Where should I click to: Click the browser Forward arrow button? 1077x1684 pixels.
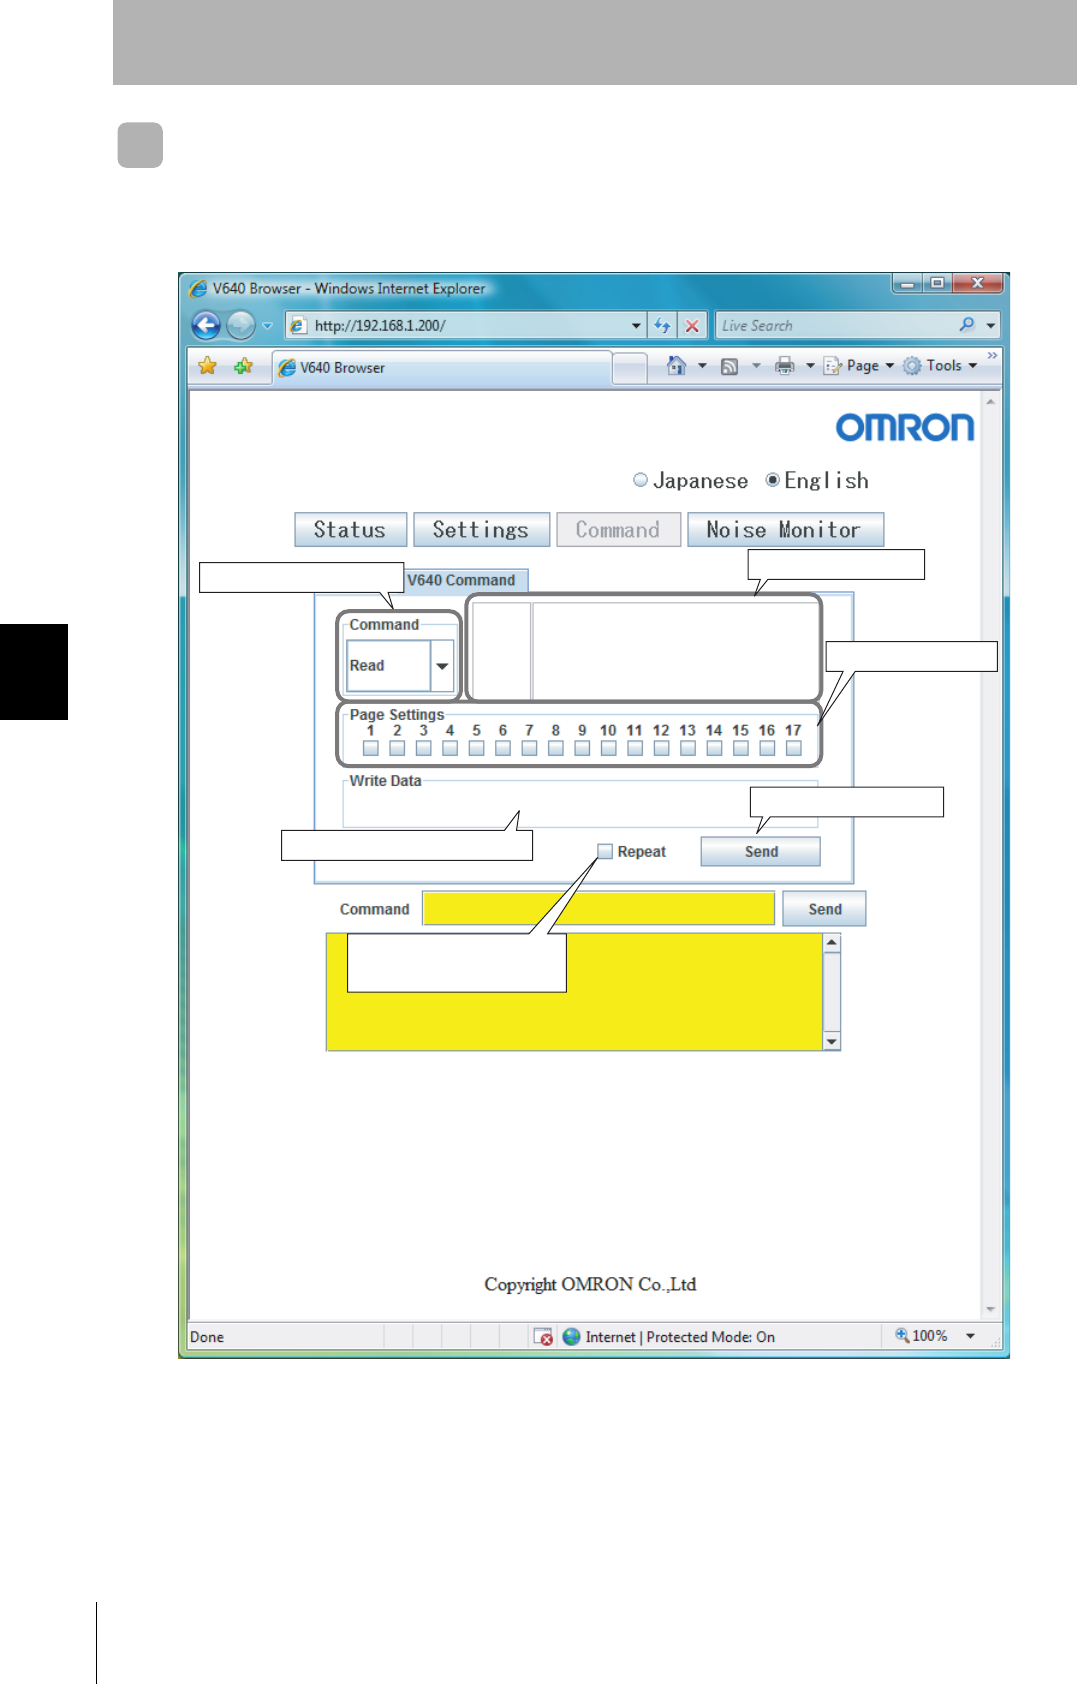(x=240, y=325)
